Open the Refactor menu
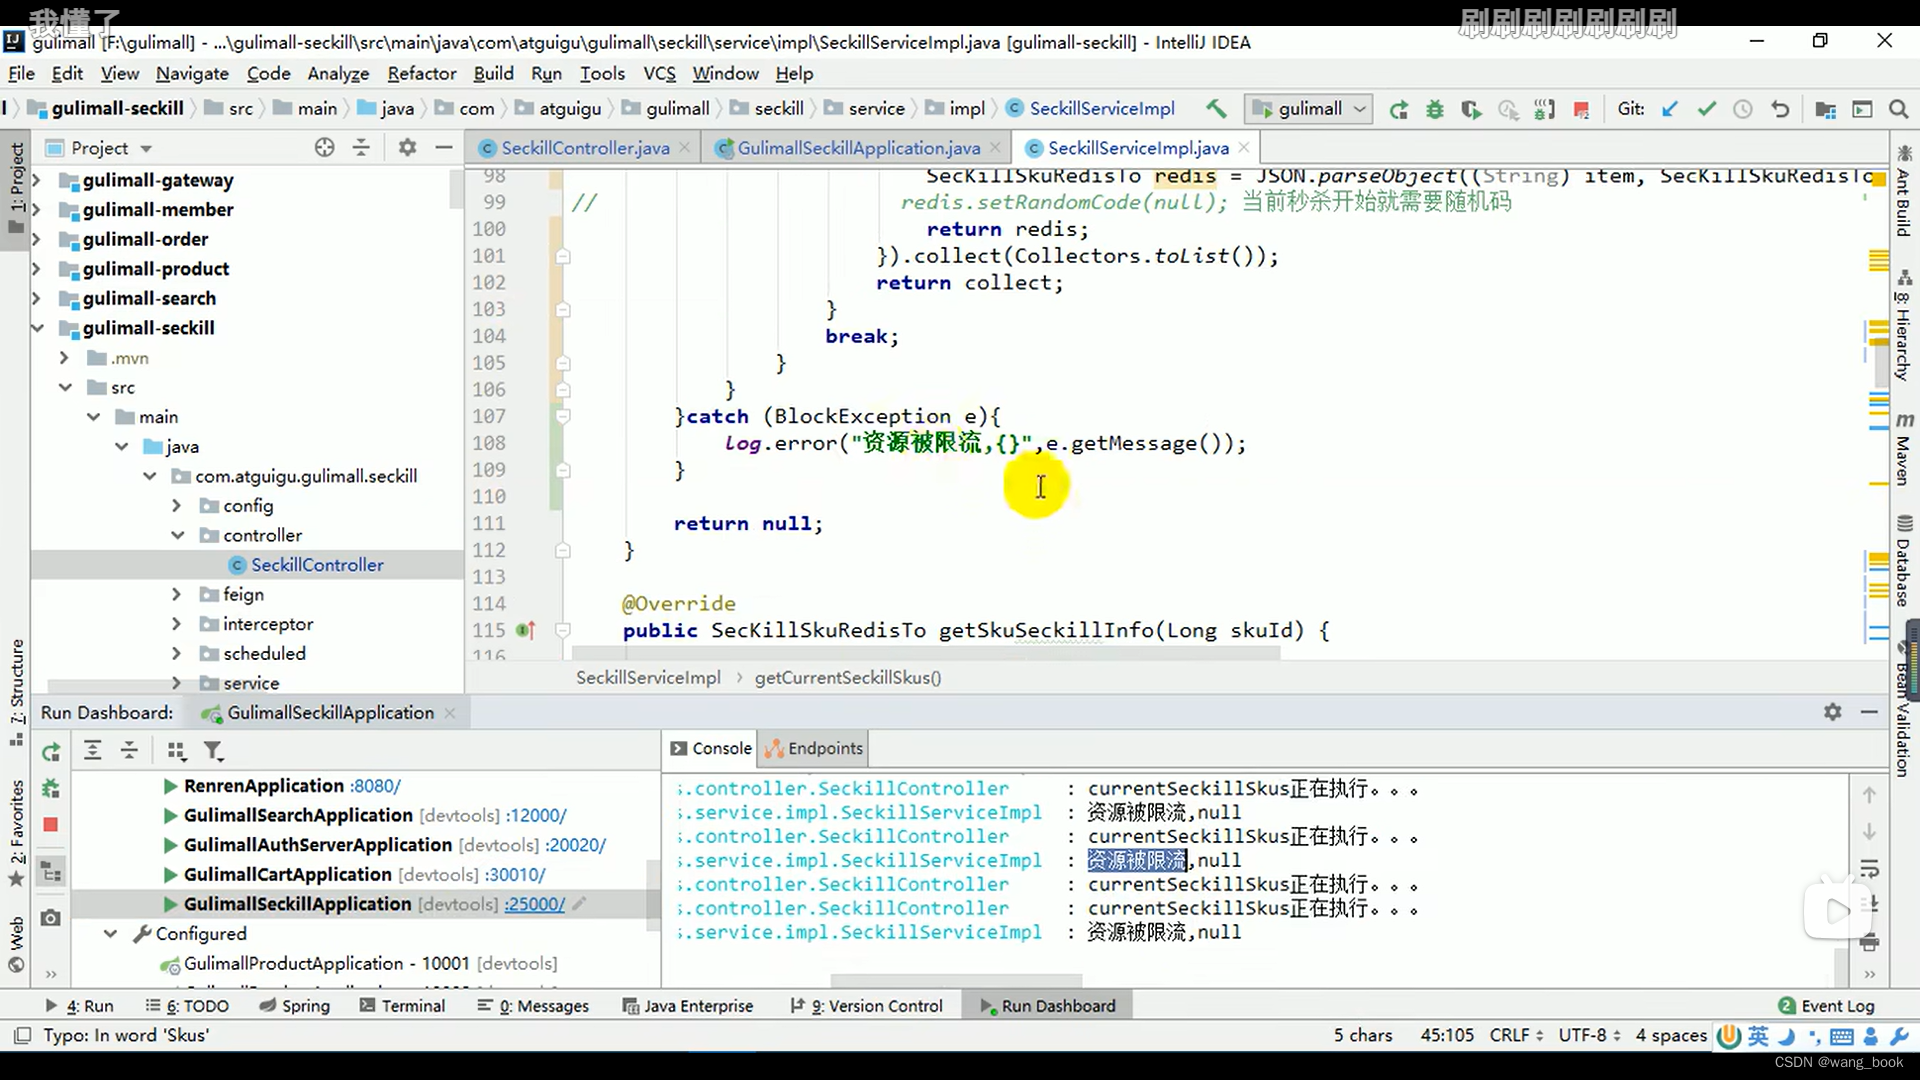1920x1080 pixels. (421, 73)
